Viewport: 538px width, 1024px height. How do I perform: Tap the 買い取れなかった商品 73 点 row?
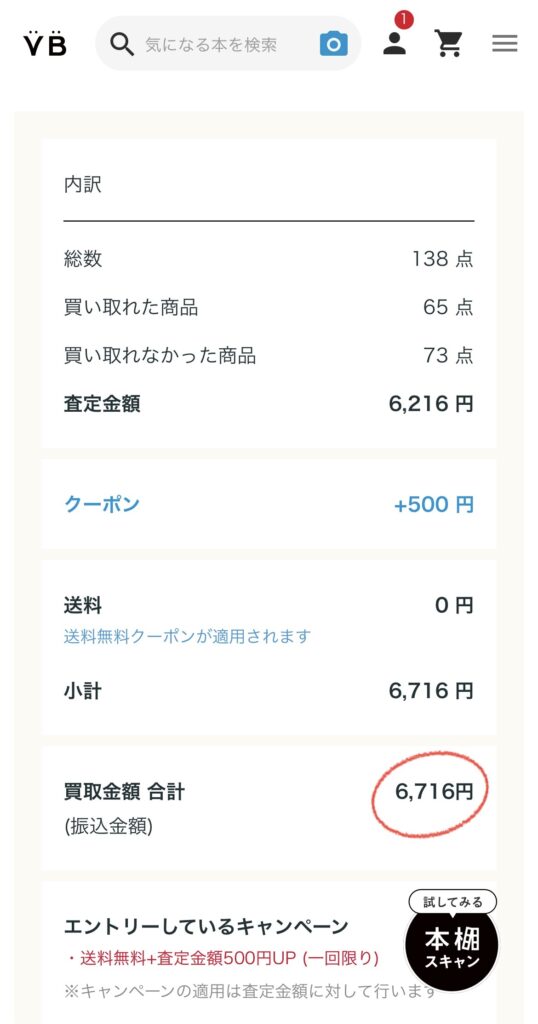click(x=268, y=356)
